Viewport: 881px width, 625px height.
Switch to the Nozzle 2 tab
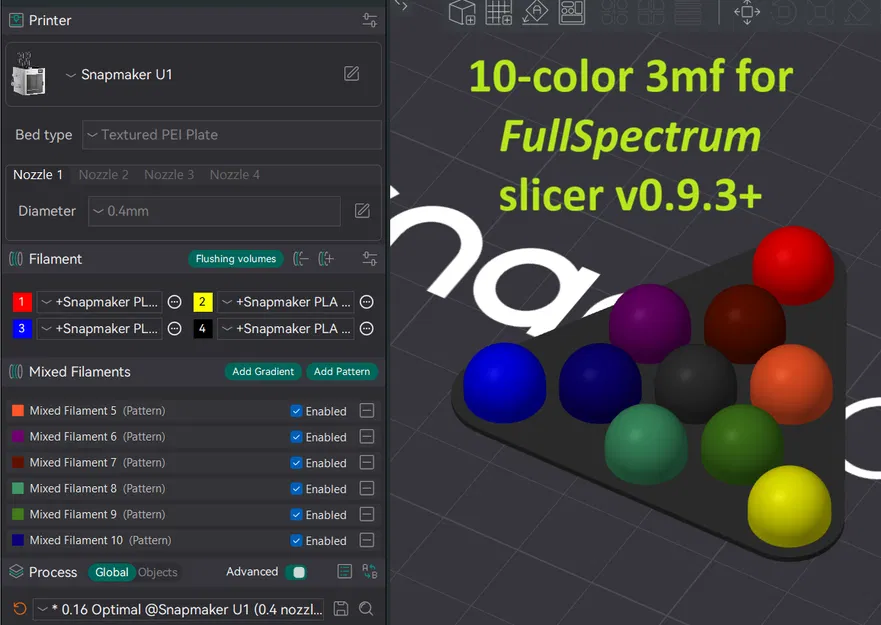(x=103, y=174)
